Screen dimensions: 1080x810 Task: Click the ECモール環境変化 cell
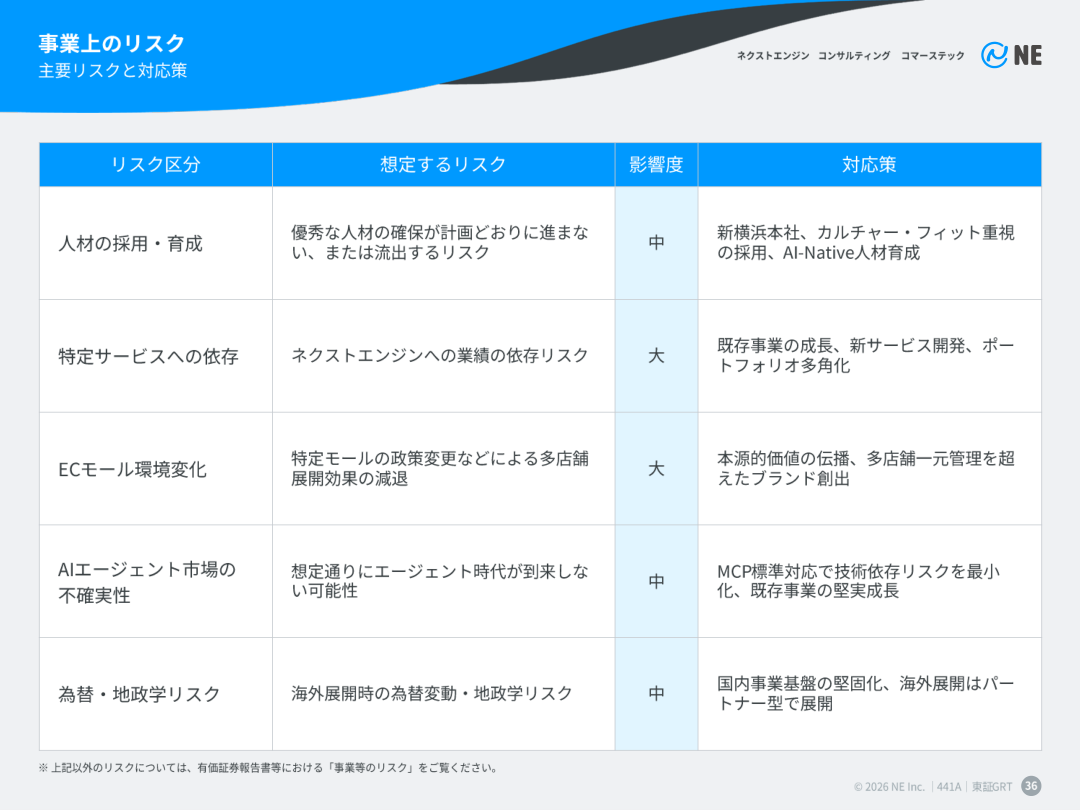pyautogui.click(x=156, y=469)
